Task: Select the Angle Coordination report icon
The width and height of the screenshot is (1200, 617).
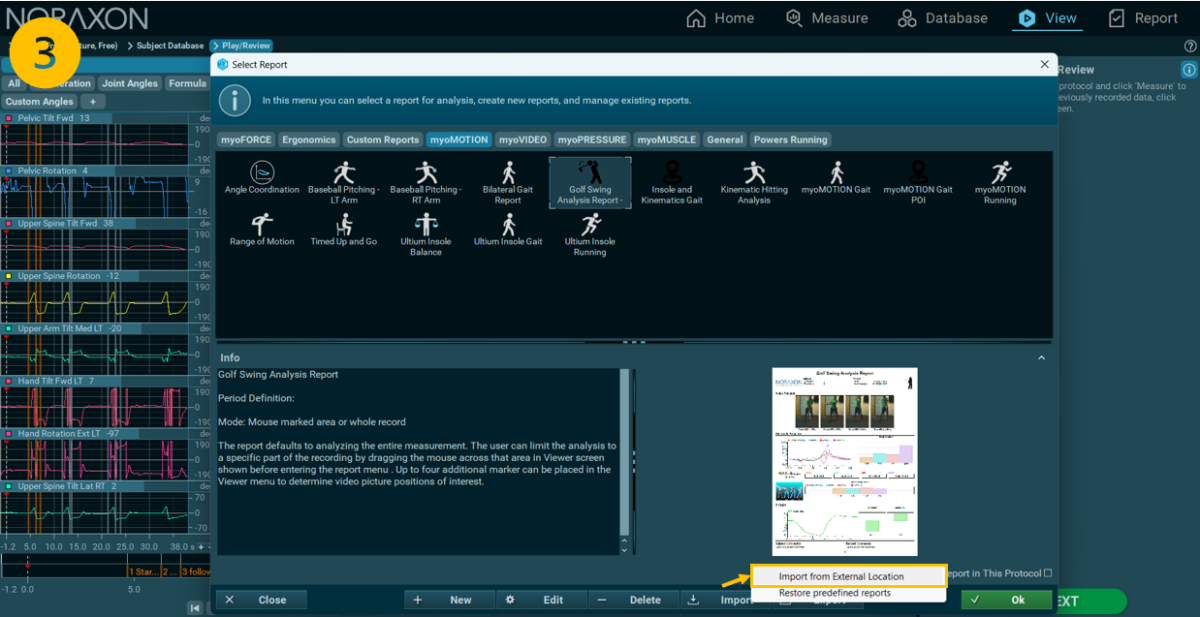Action: point(261,178)
